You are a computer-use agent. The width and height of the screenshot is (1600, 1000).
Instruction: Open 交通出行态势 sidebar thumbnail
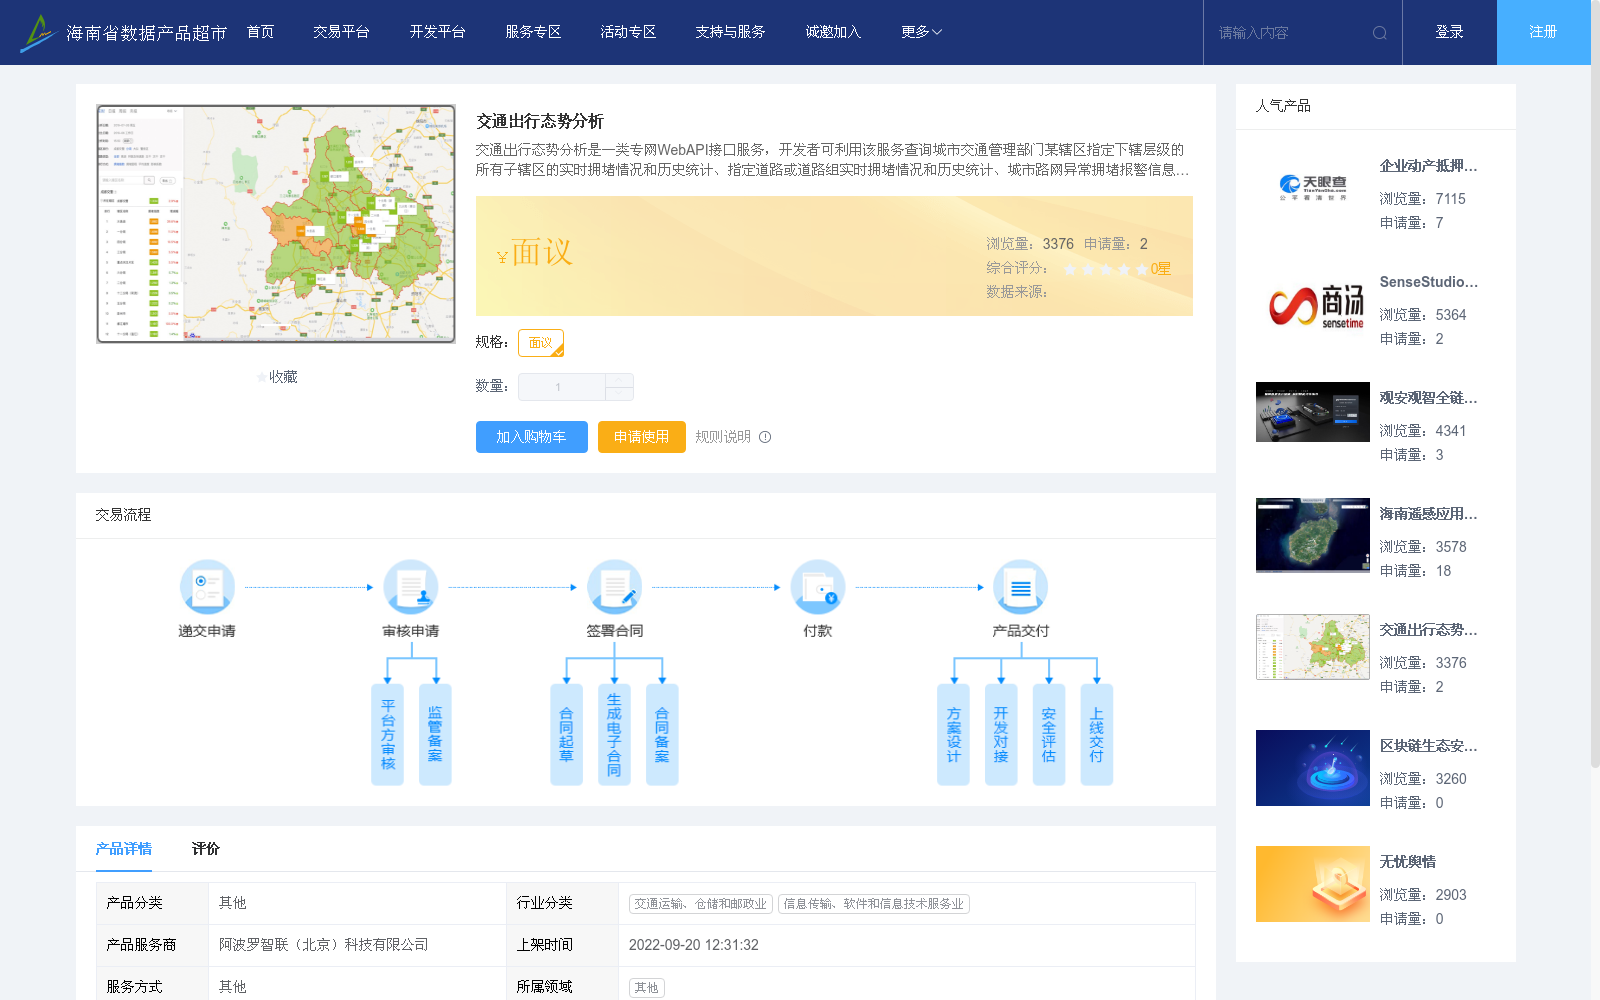click(x=1313, y=647)
